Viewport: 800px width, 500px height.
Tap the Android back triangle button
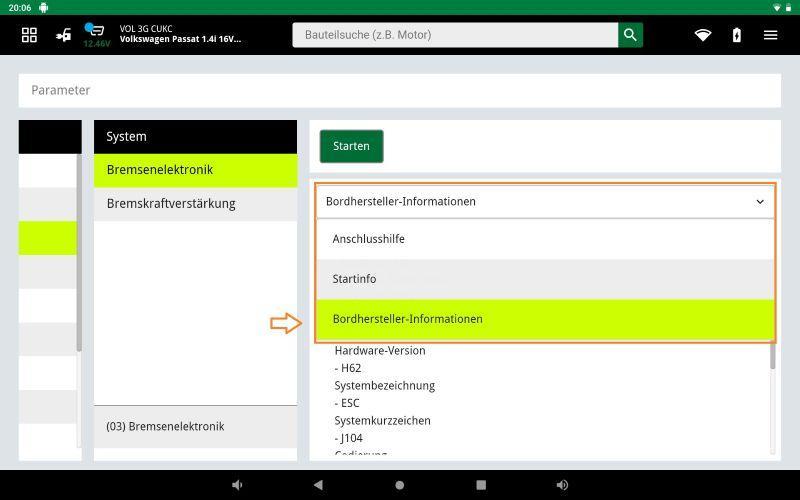(318, 485)
